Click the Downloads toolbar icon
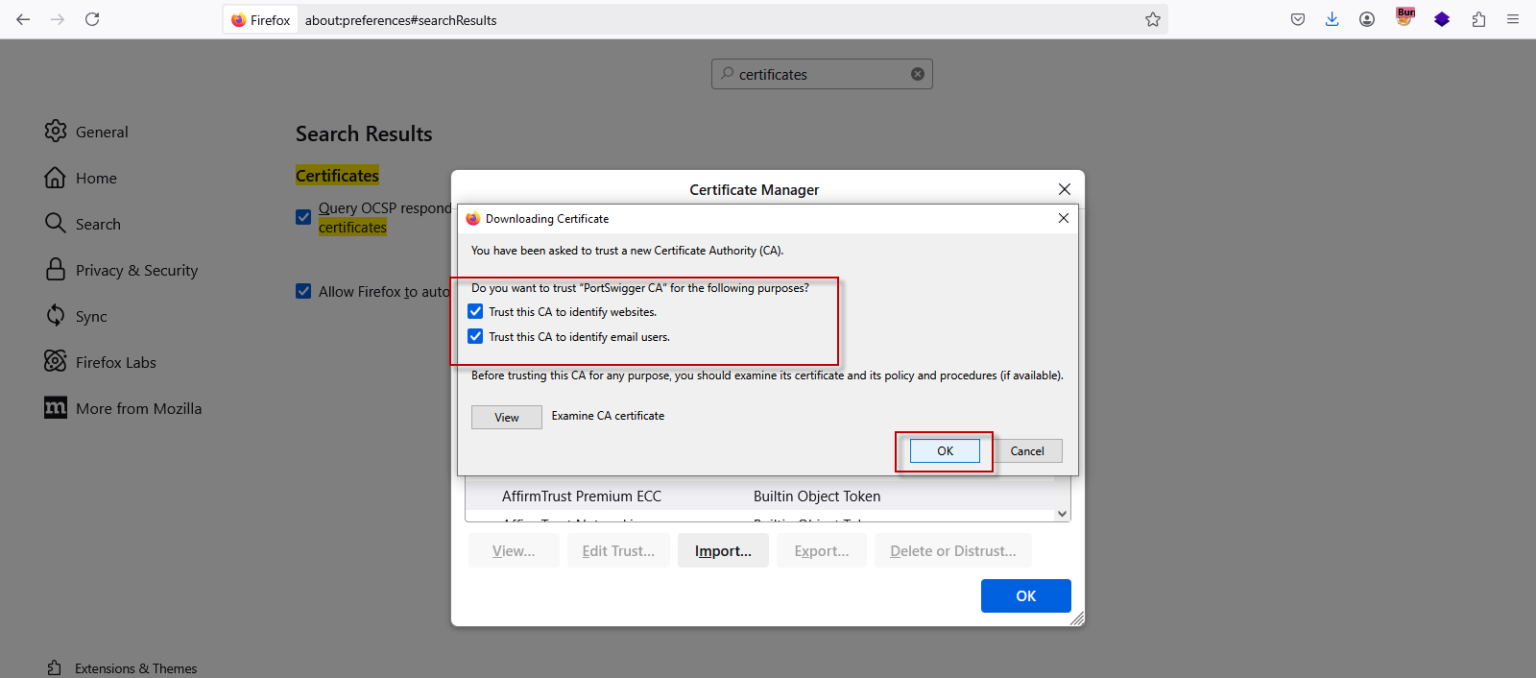This screenshot has height=678, width=1536. coord(1331,19)
